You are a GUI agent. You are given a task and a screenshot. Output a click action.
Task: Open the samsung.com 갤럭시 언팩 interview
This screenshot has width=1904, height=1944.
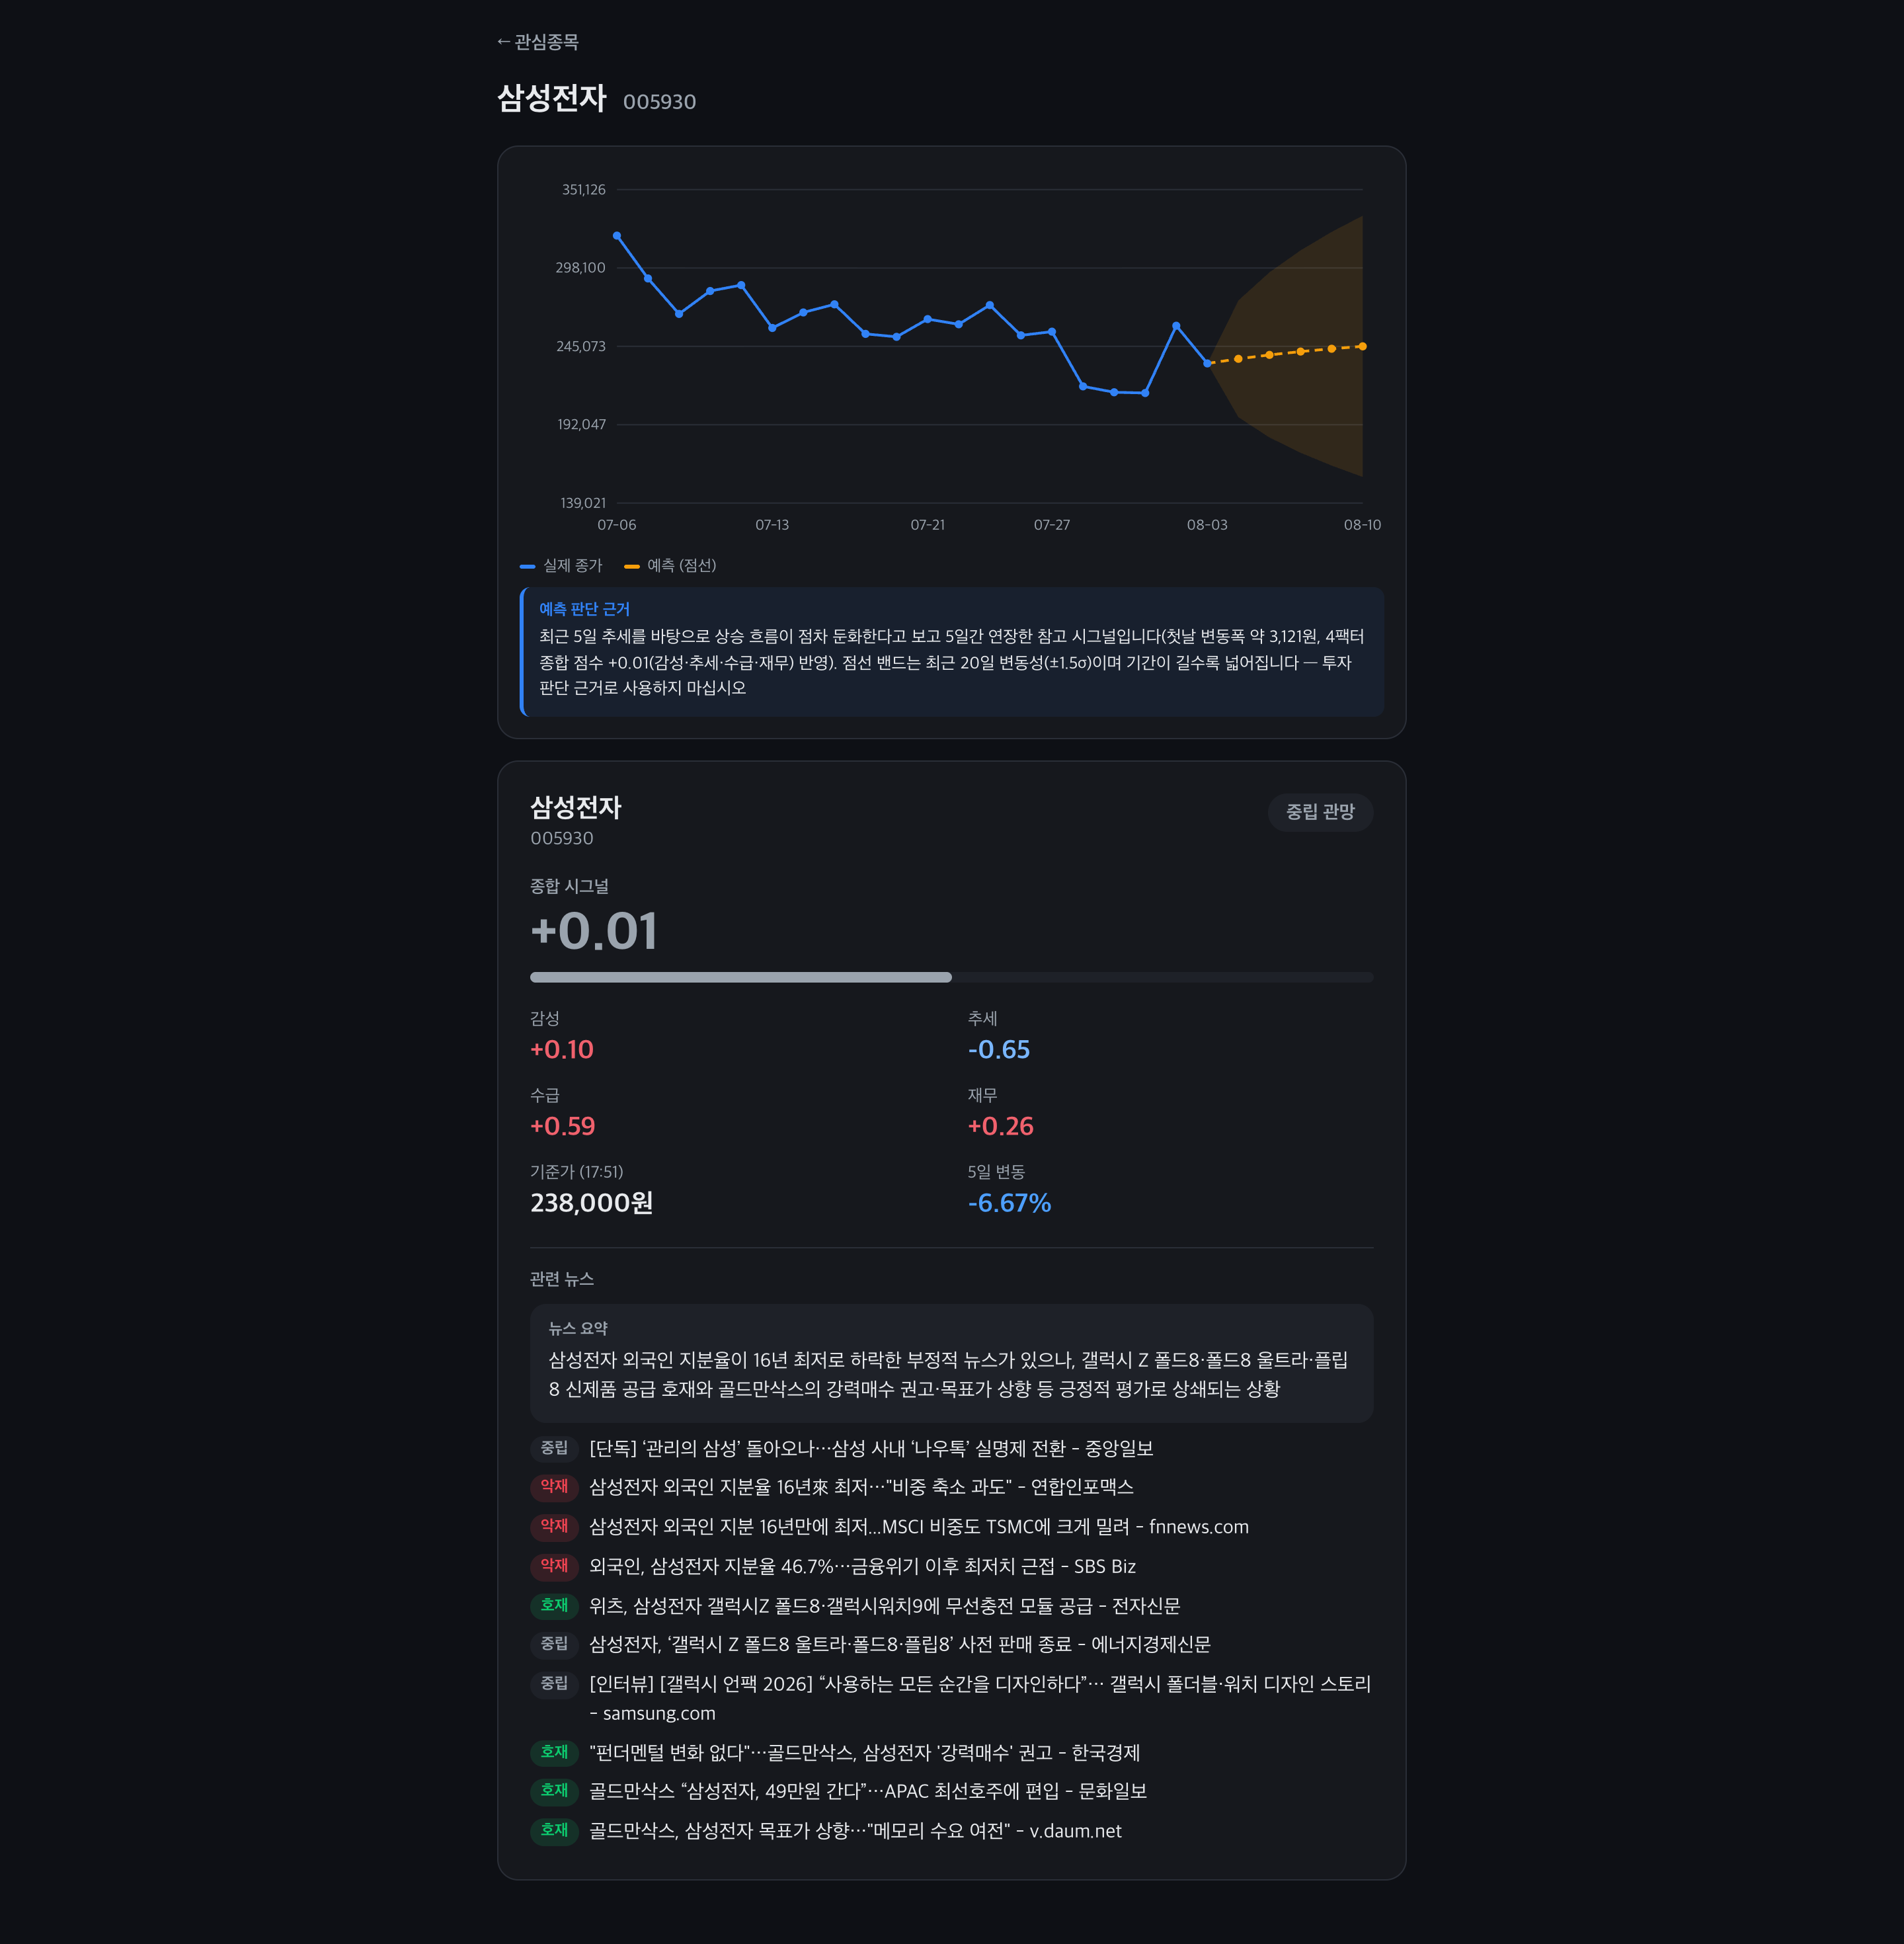tap(980, 1698)
